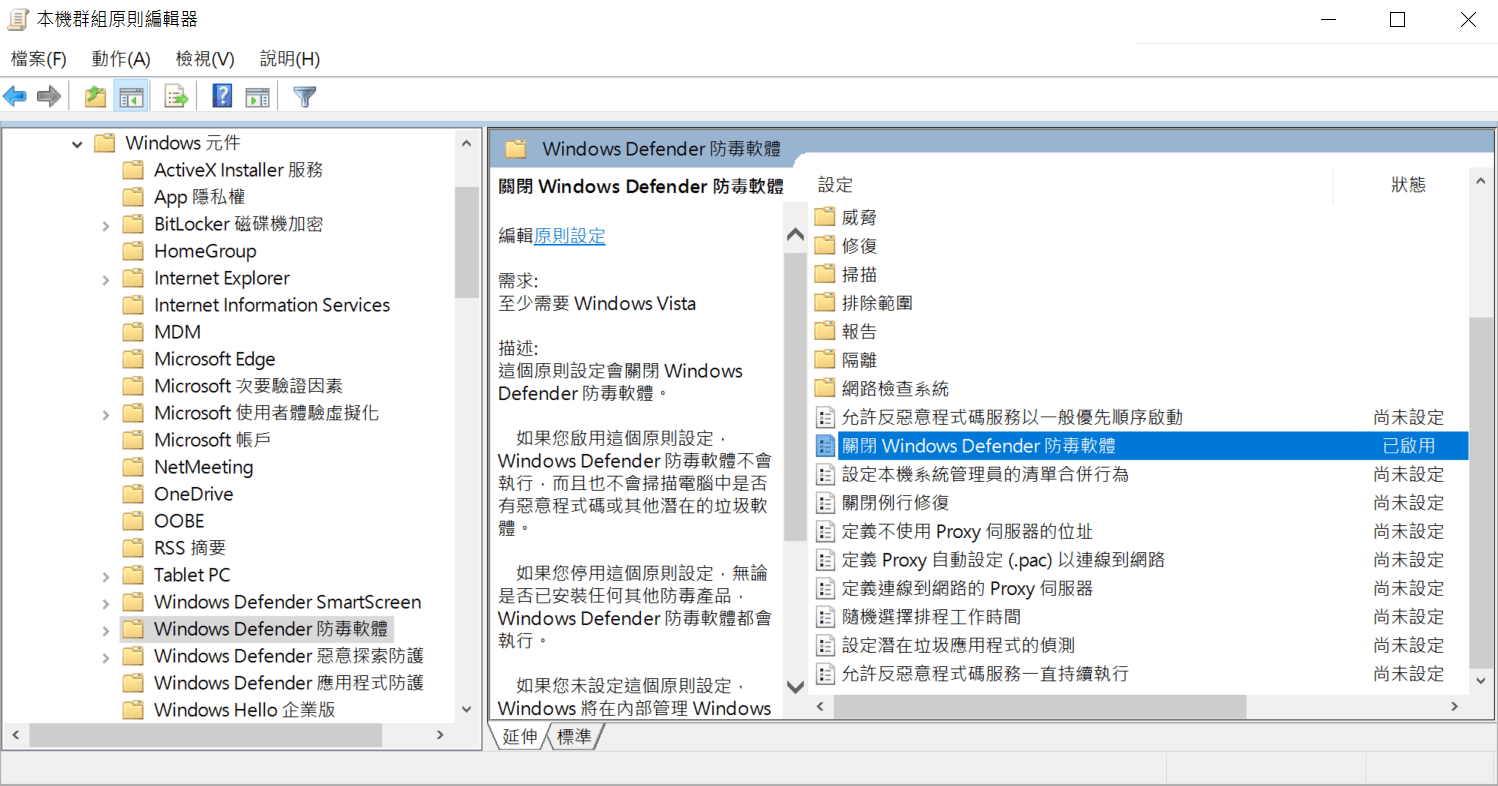Click the 本機群組原則編輯器 title bar app icon
This screenshot has height=786, width=1498.
click(x=17, y=19)
